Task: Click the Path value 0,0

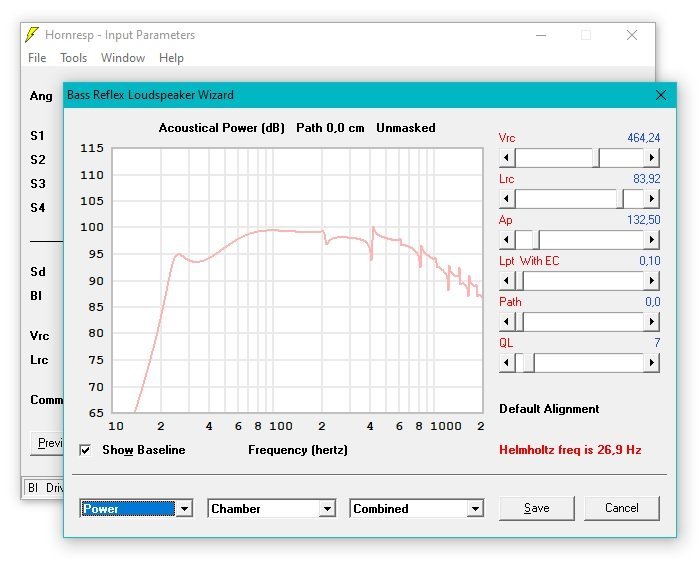Action: click(x=653, y=302)
